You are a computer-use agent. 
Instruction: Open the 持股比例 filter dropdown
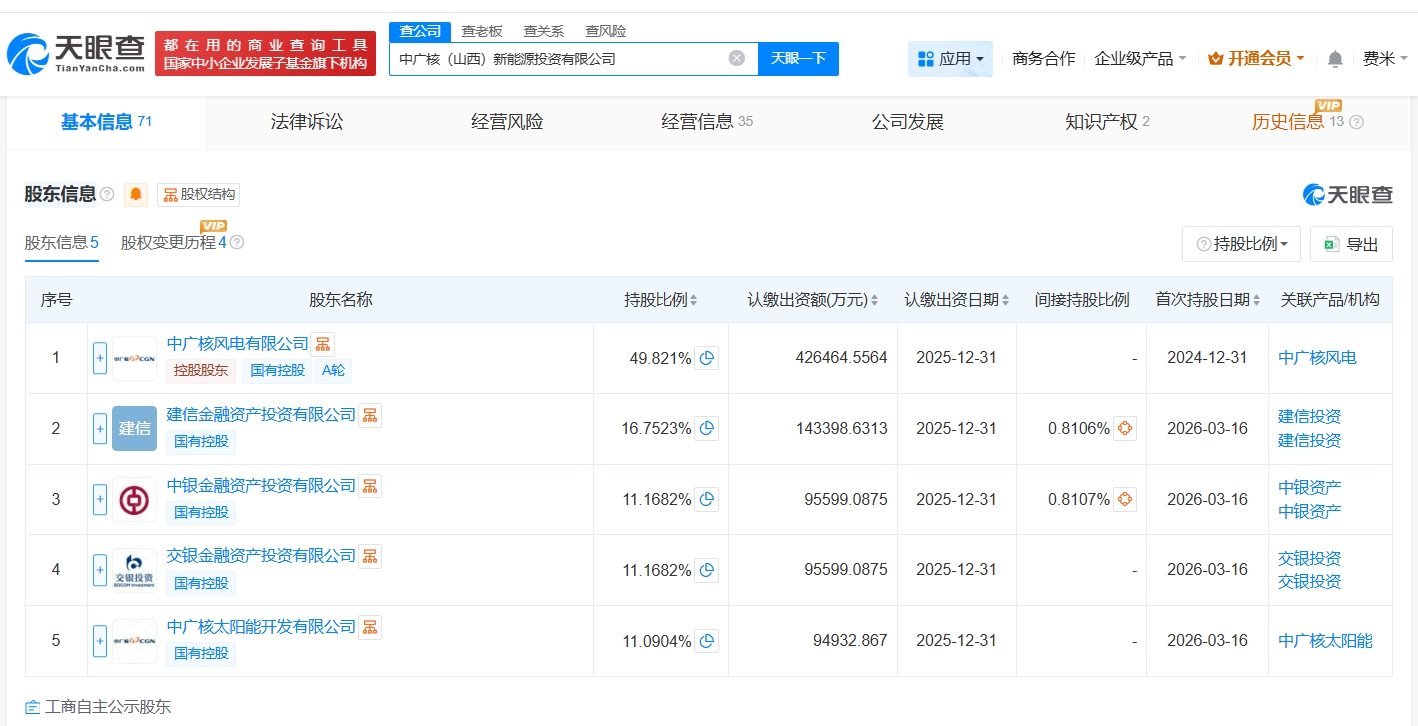click(x=1242, y=244)
